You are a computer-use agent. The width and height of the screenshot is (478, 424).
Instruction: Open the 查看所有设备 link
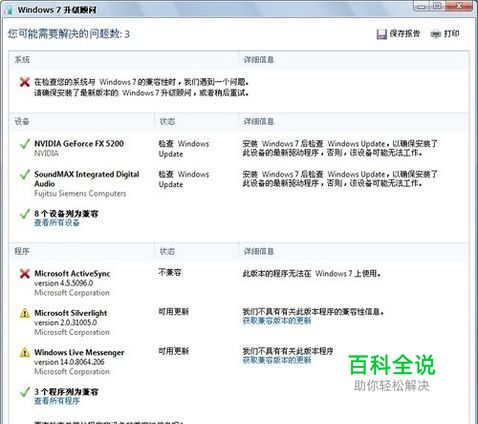click(57, 223)
